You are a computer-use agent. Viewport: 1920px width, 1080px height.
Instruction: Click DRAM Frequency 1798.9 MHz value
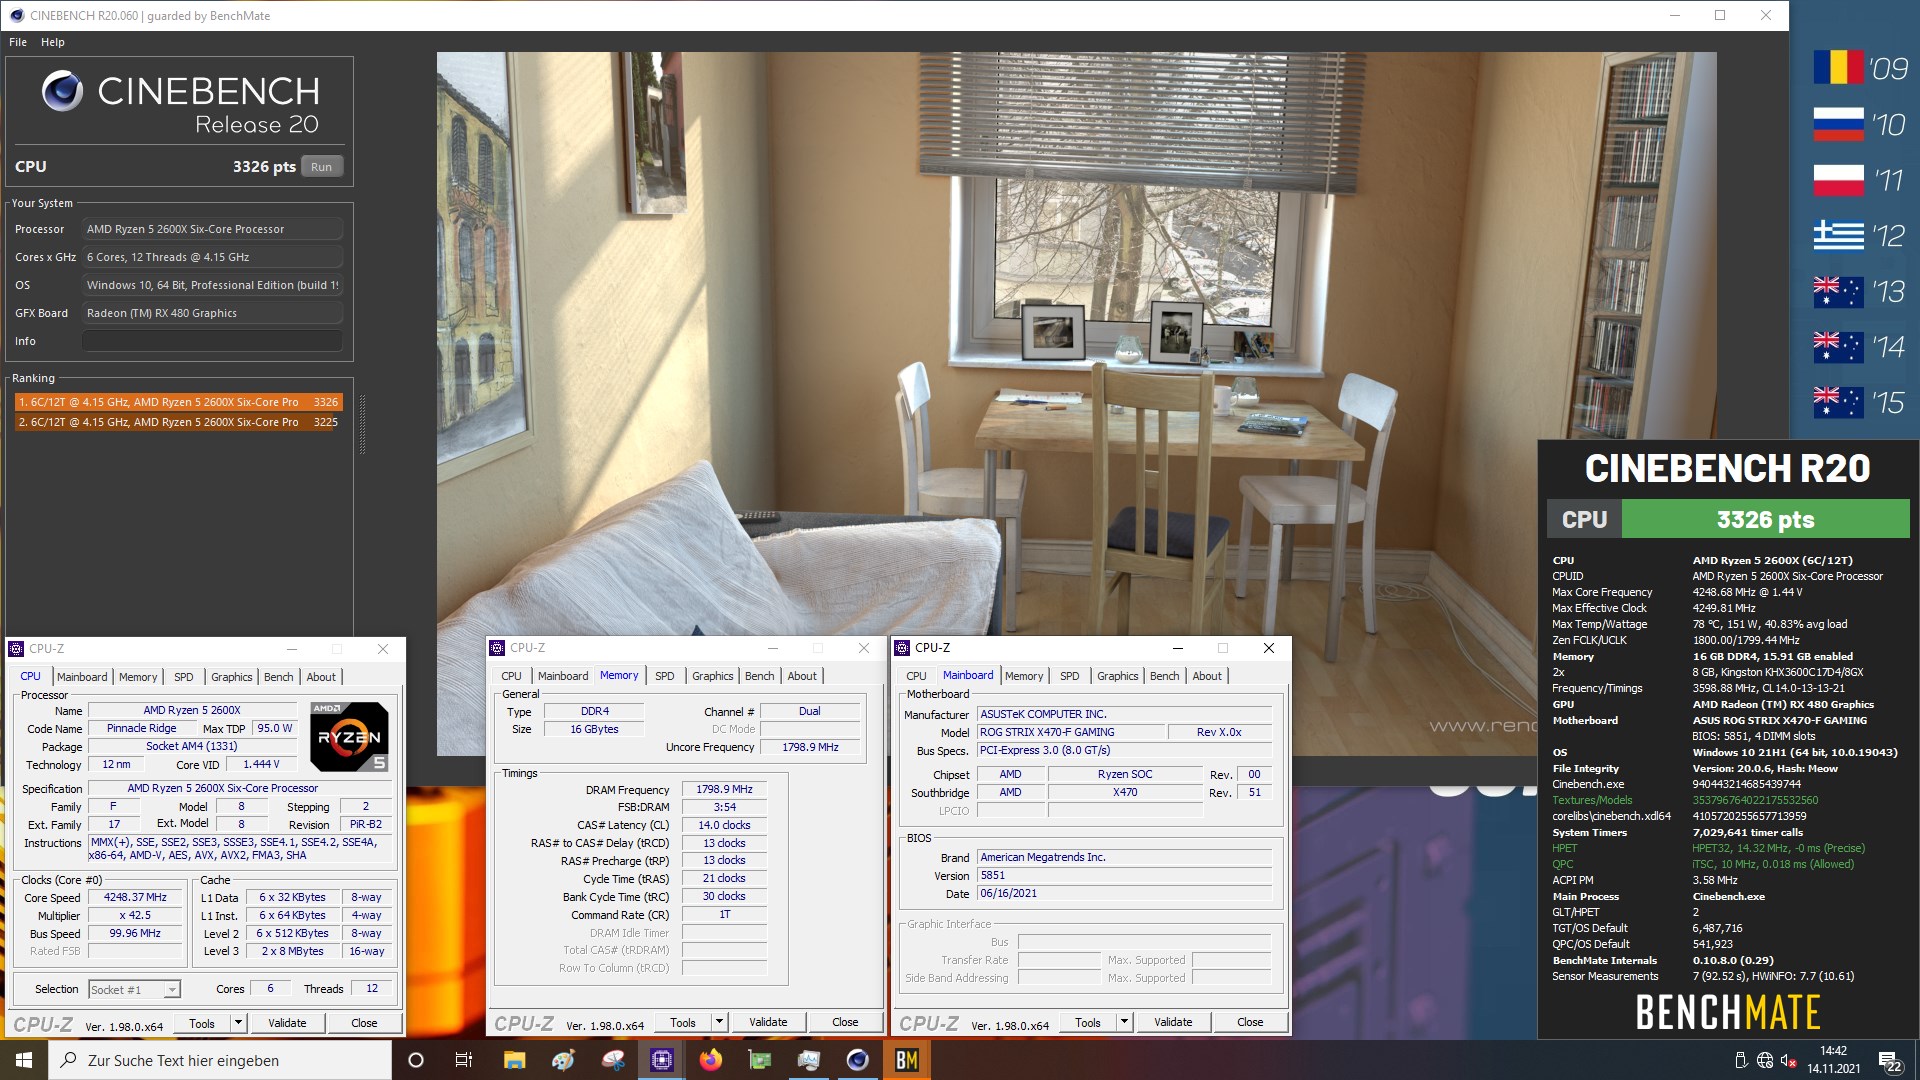724,790
